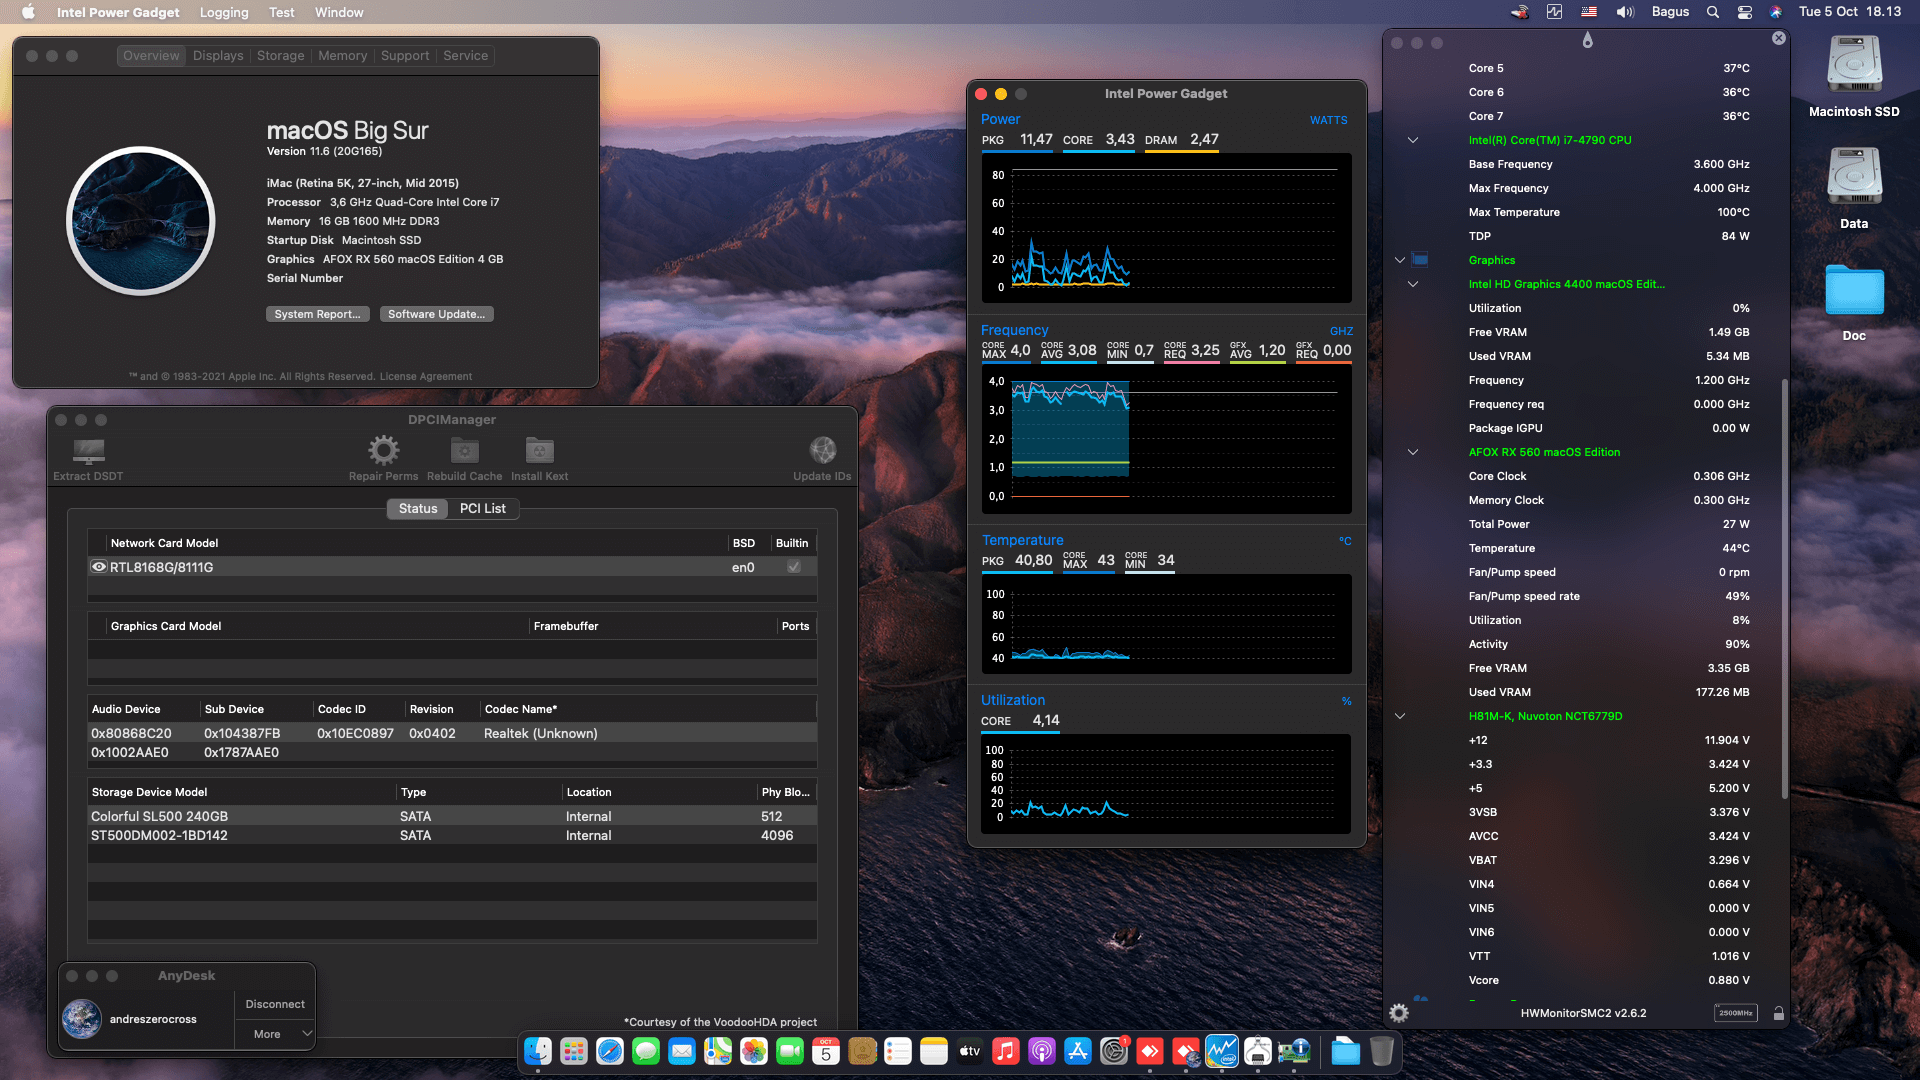
Task: Collapse the Graphics section in HWMonitorSMC2
Action: coord(1400,260)
